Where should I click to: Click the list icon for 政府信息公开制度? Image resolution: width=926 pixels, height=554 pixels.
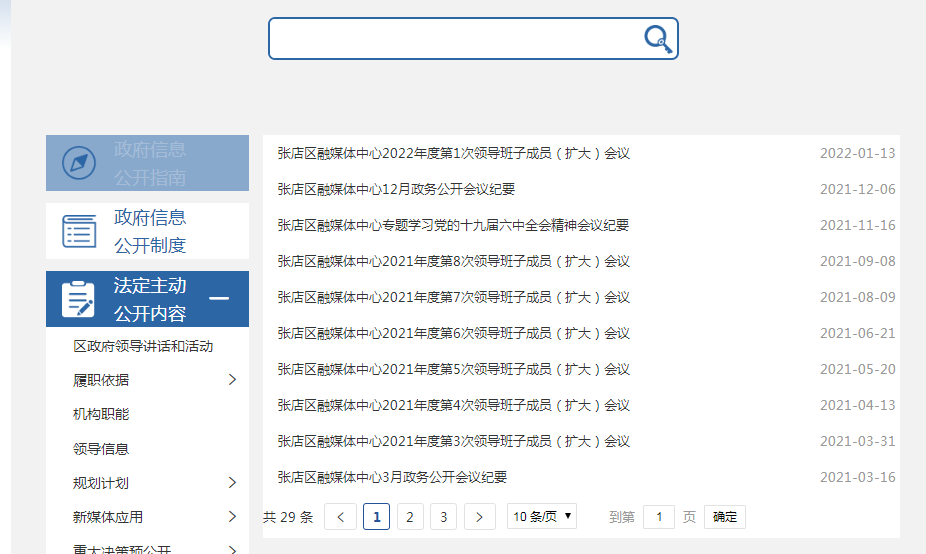coord(79,231)
